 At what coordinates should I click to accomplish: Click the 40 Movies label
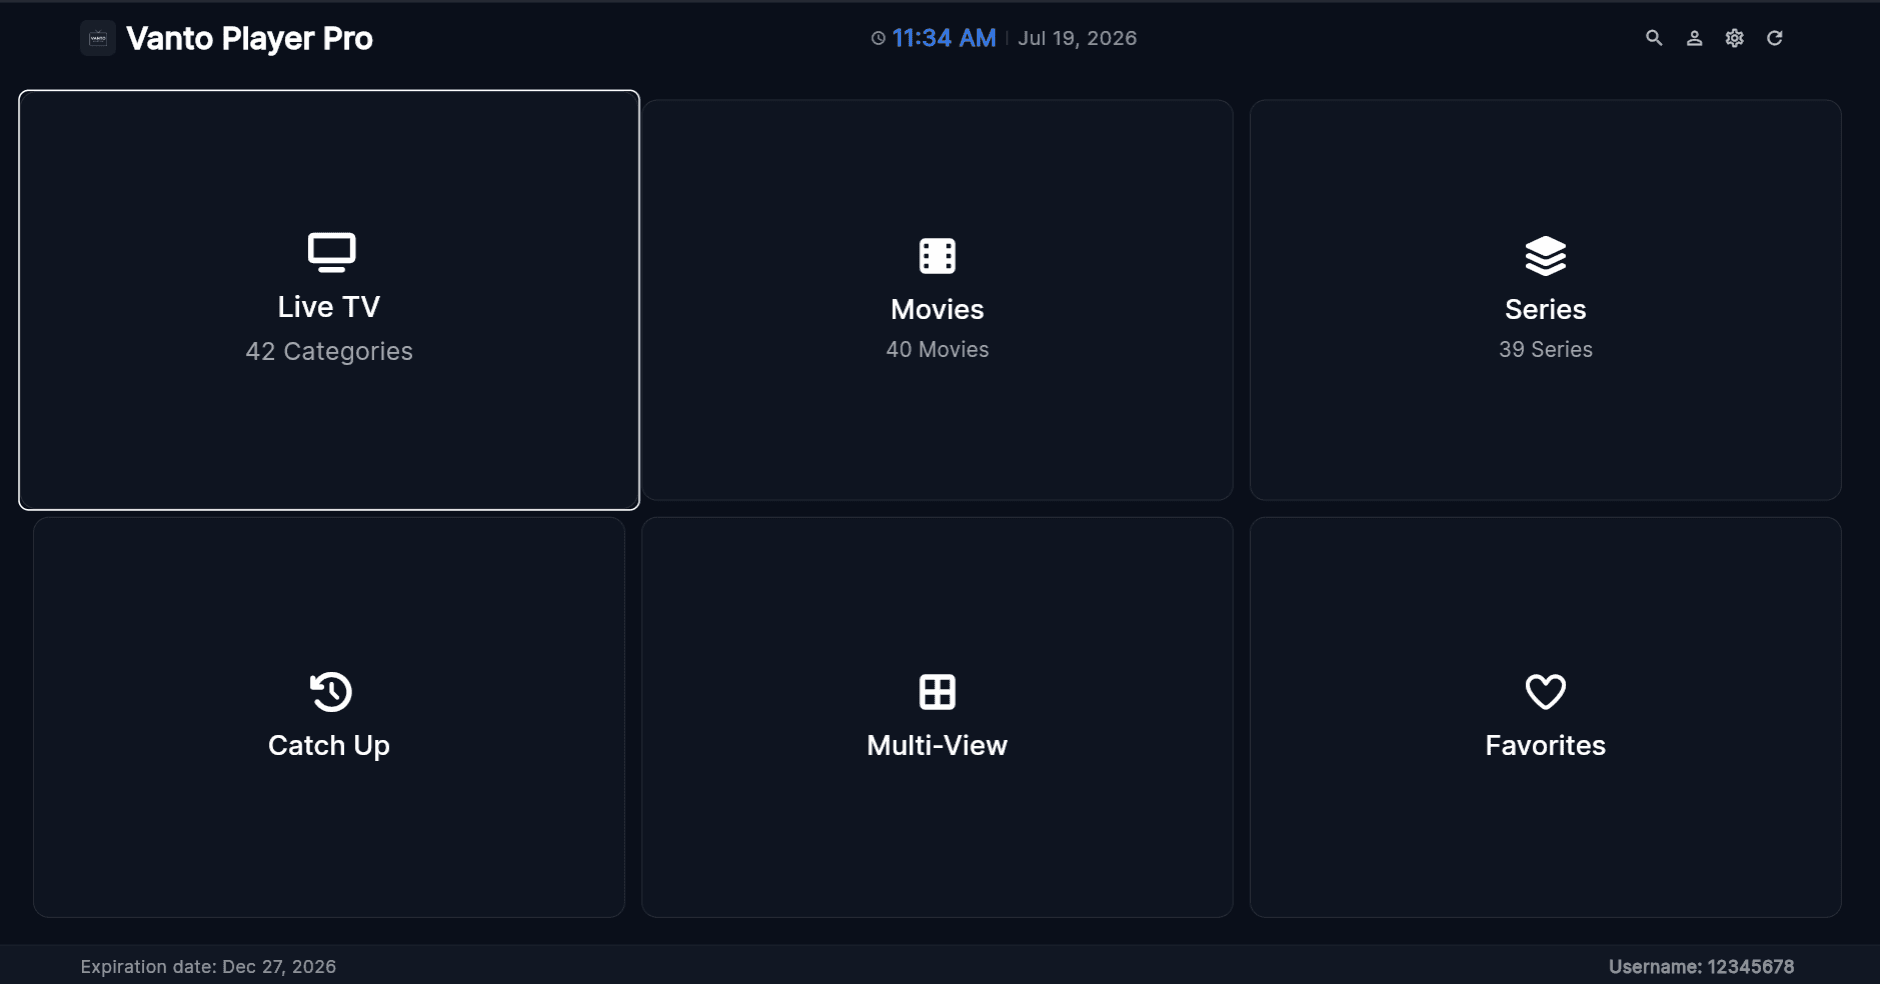point(937,349)
